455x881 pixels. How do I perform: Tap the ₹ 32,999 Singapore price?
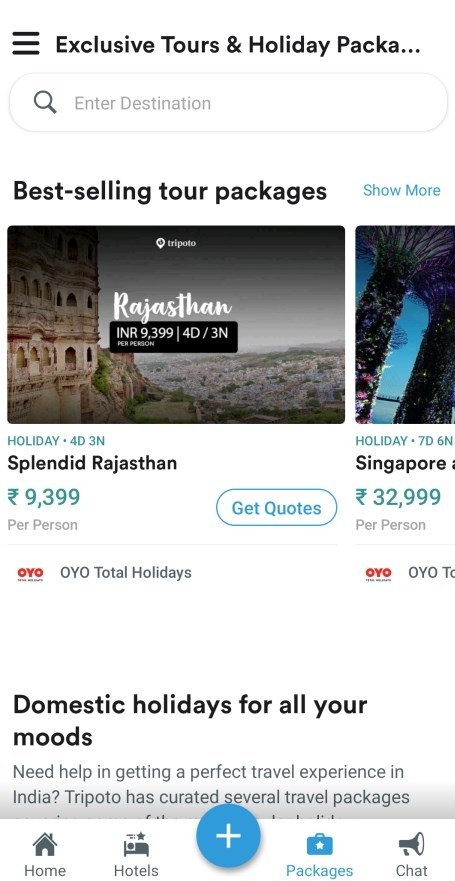398,497
